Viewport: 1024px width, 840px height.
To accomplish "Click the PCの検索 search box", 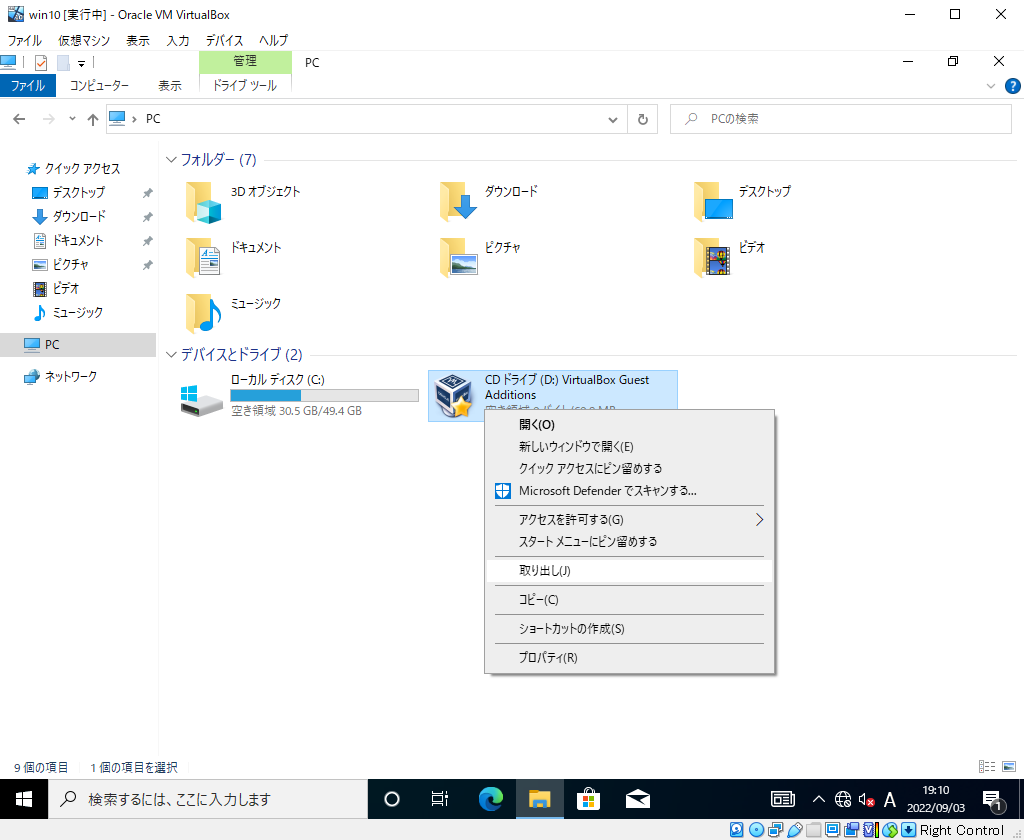I will click(x=840, y=119).
